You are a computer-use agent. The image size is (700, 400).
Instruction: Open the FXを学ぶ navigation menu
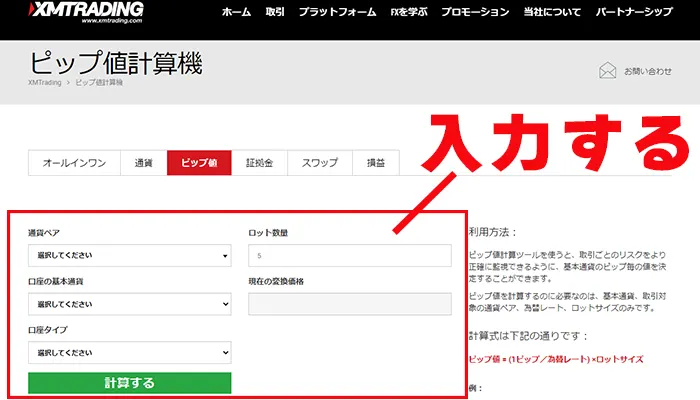click(408, 12)
